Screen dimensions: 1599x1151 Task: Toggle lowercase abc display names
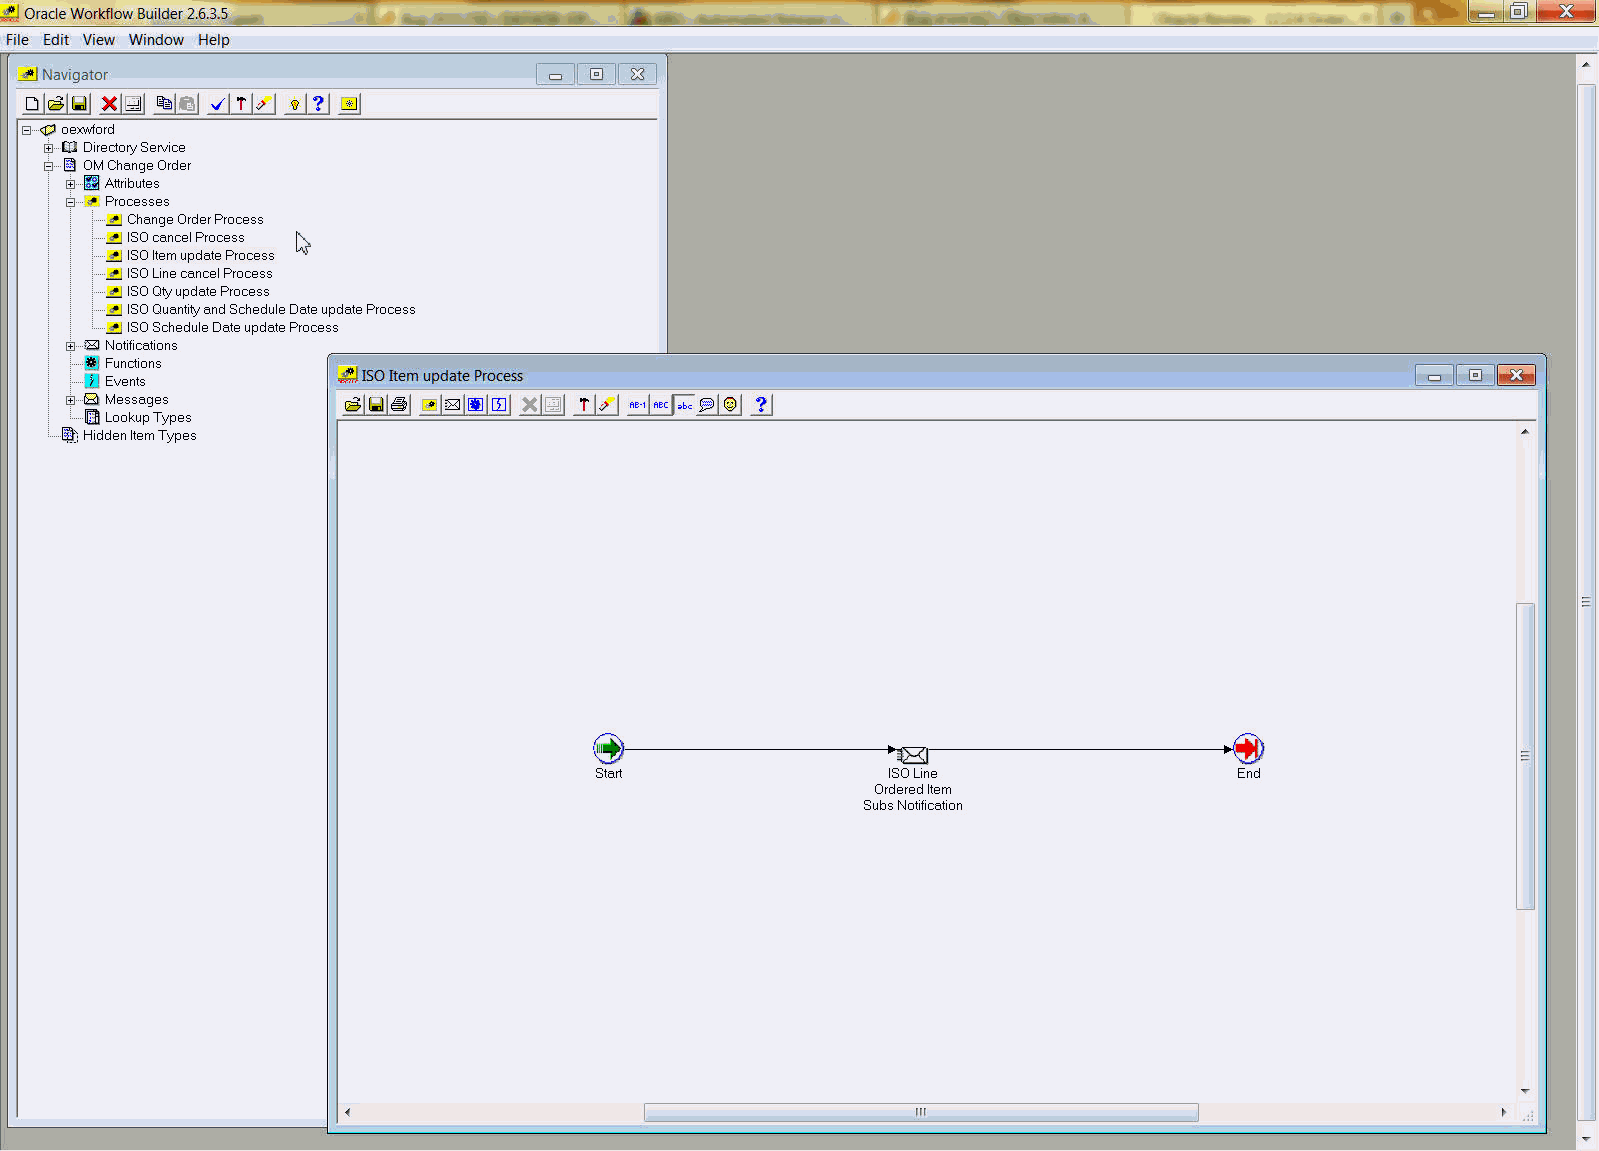684,405
